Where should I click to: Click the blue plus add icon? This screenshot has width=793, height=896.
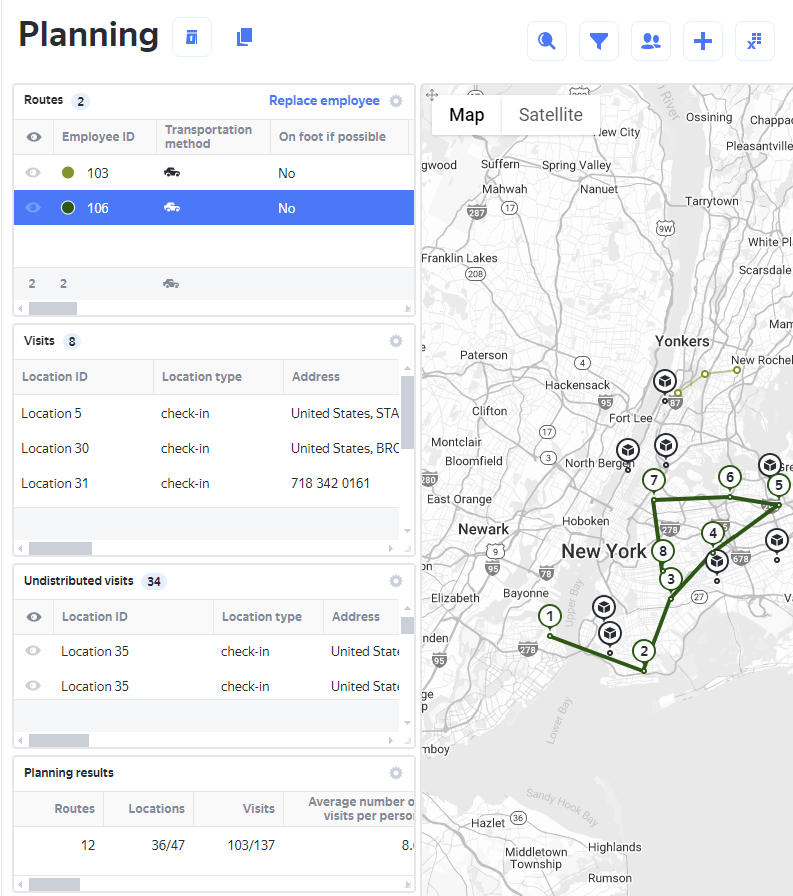(703, 41)
